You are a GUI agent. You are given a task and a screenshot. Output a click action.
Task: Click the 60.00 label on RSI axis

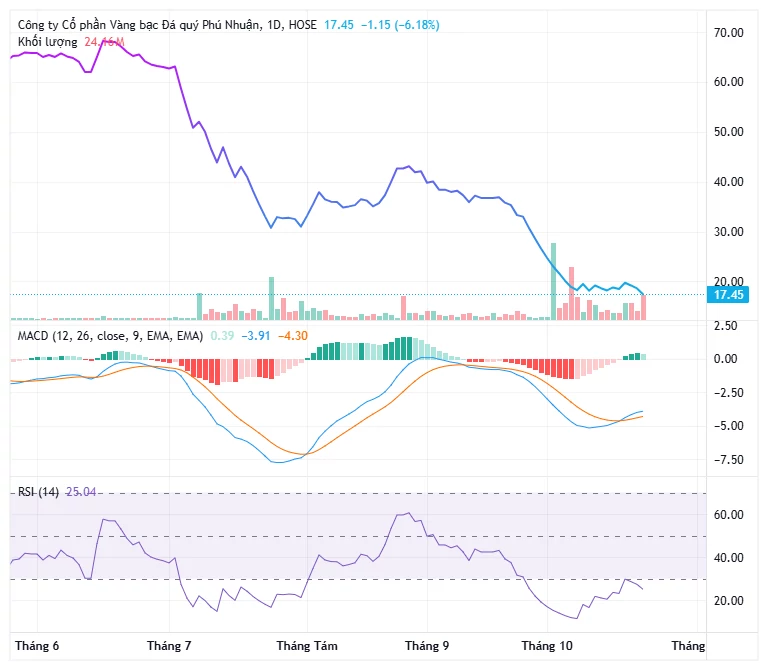[728, 515]
